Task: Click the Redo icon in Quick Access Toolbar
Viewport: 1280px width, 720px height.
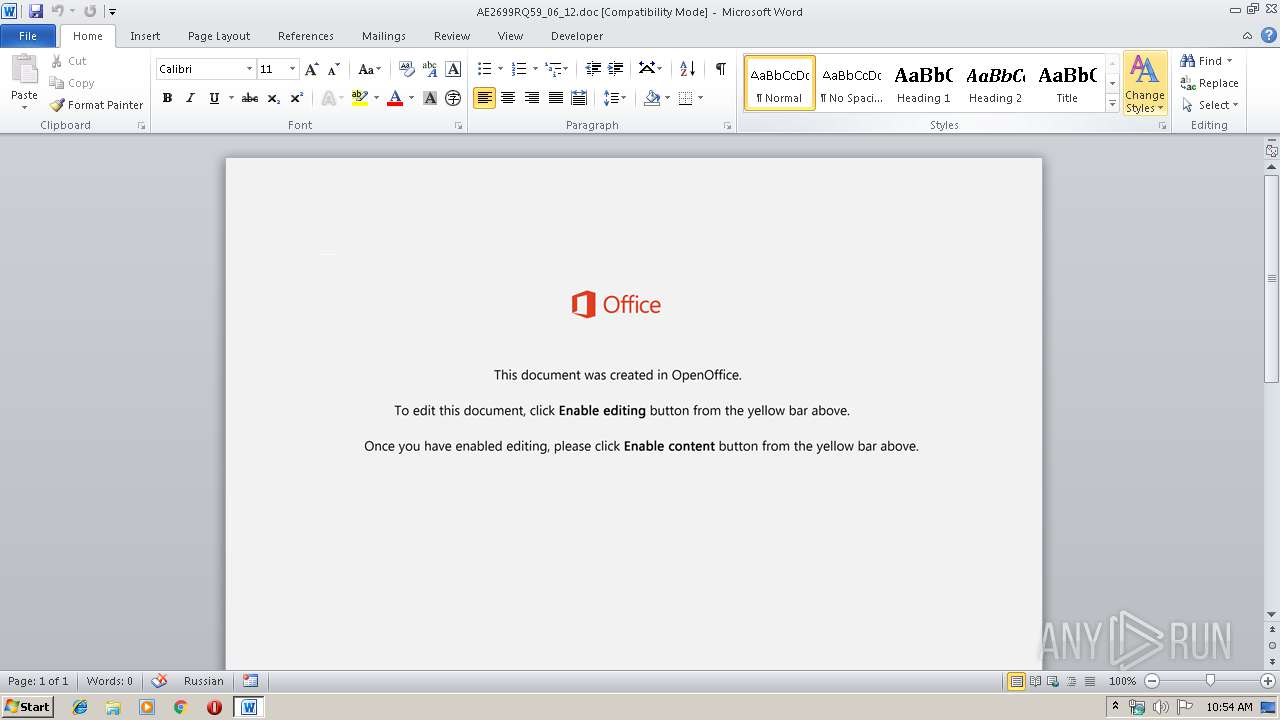Action: click(x=90, y=11)
